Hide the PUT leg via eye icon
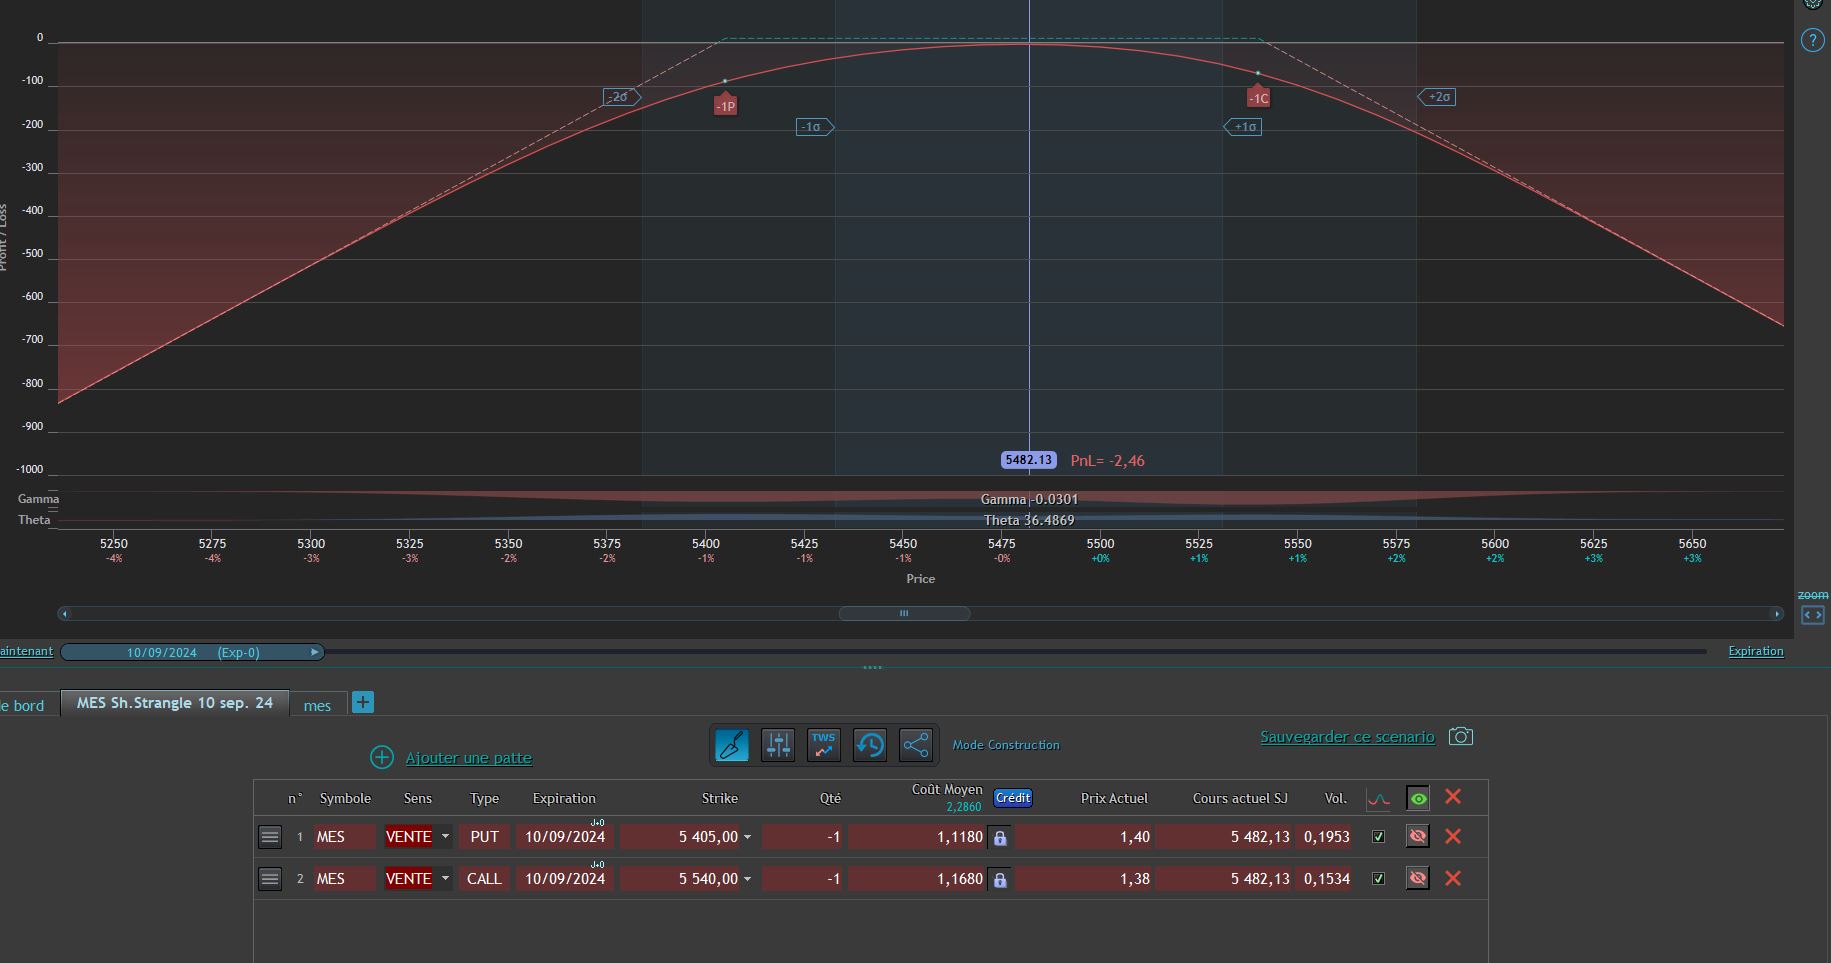Viewport: 1831px width, 963px height. (1417, 836)
